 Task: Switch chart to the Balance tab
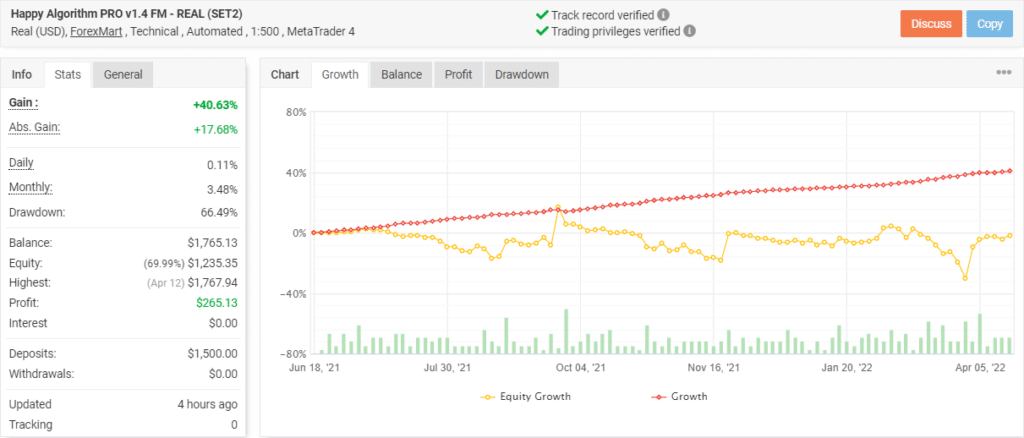coord(401,74)
